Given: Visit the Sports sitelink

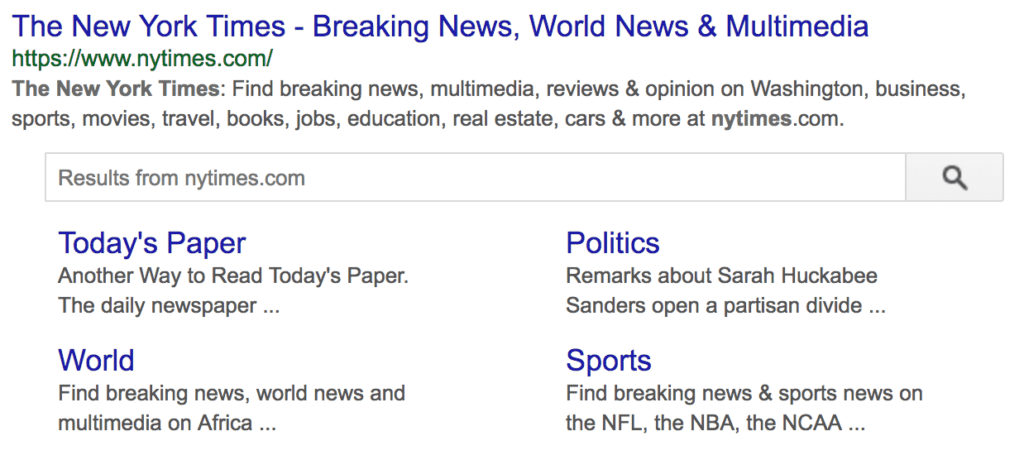Looking at the screenshot, I should coord(608,360).
